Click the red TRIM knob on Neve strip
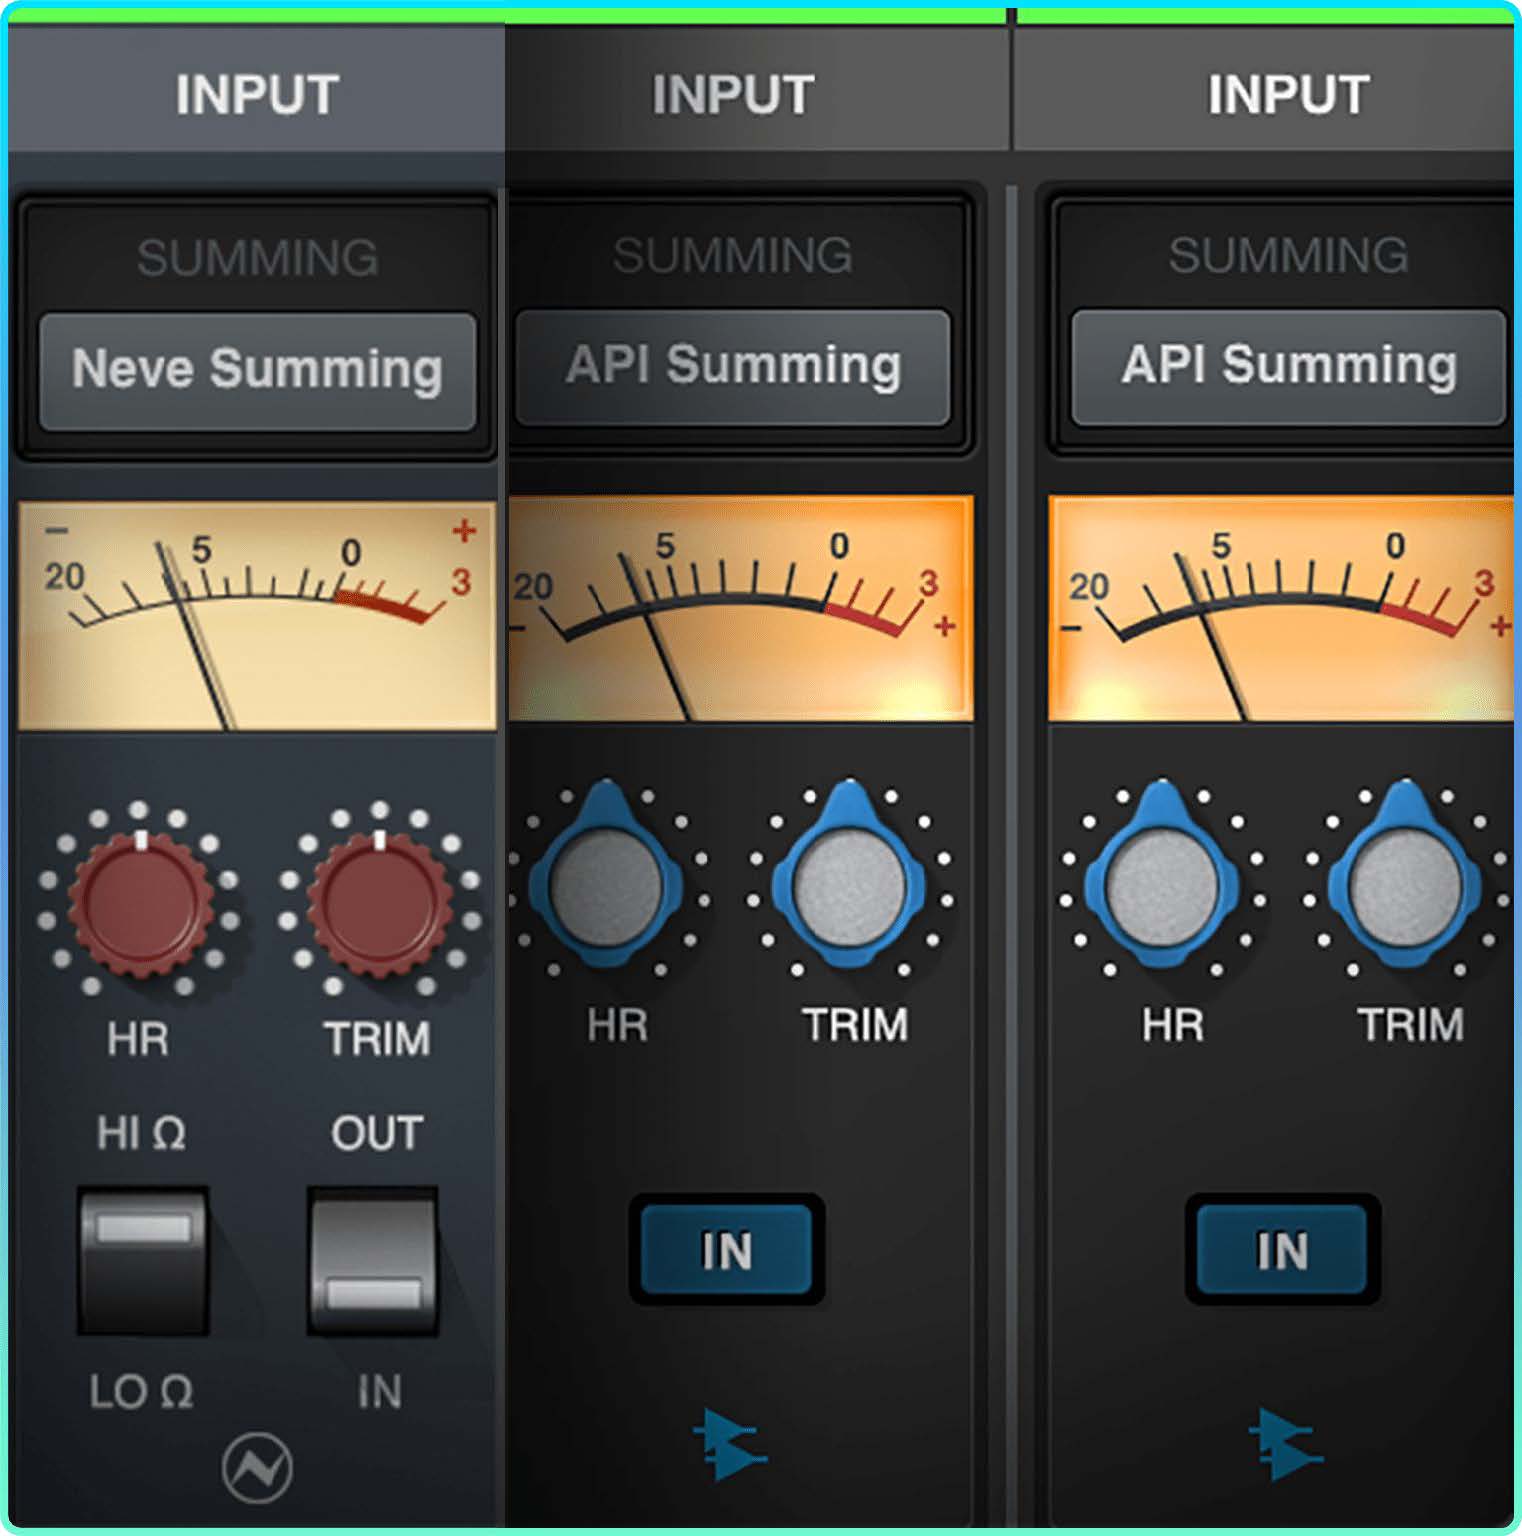 pos(379,901)
